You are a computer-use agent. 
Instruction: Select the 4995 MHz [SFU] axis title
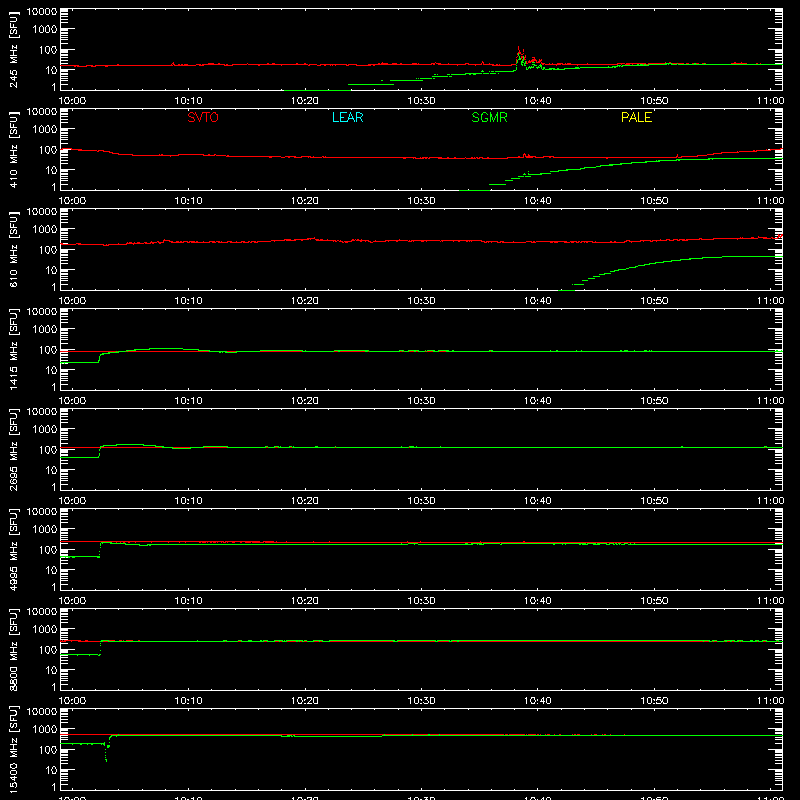click(13, 549)
